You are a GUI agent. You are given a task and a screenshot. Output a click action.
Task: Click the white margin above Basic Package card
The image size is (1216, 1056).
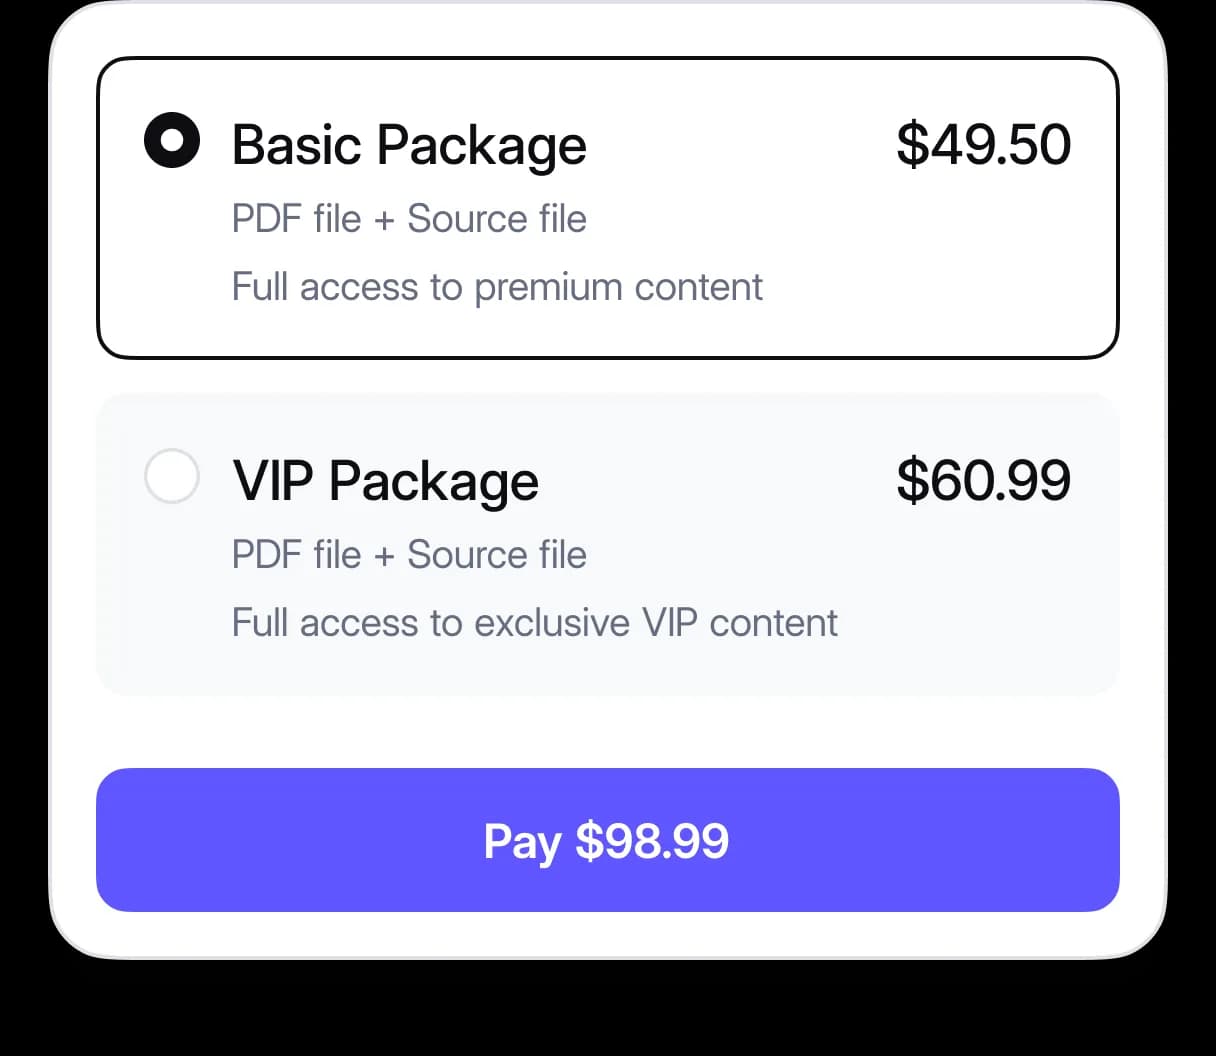608,32
